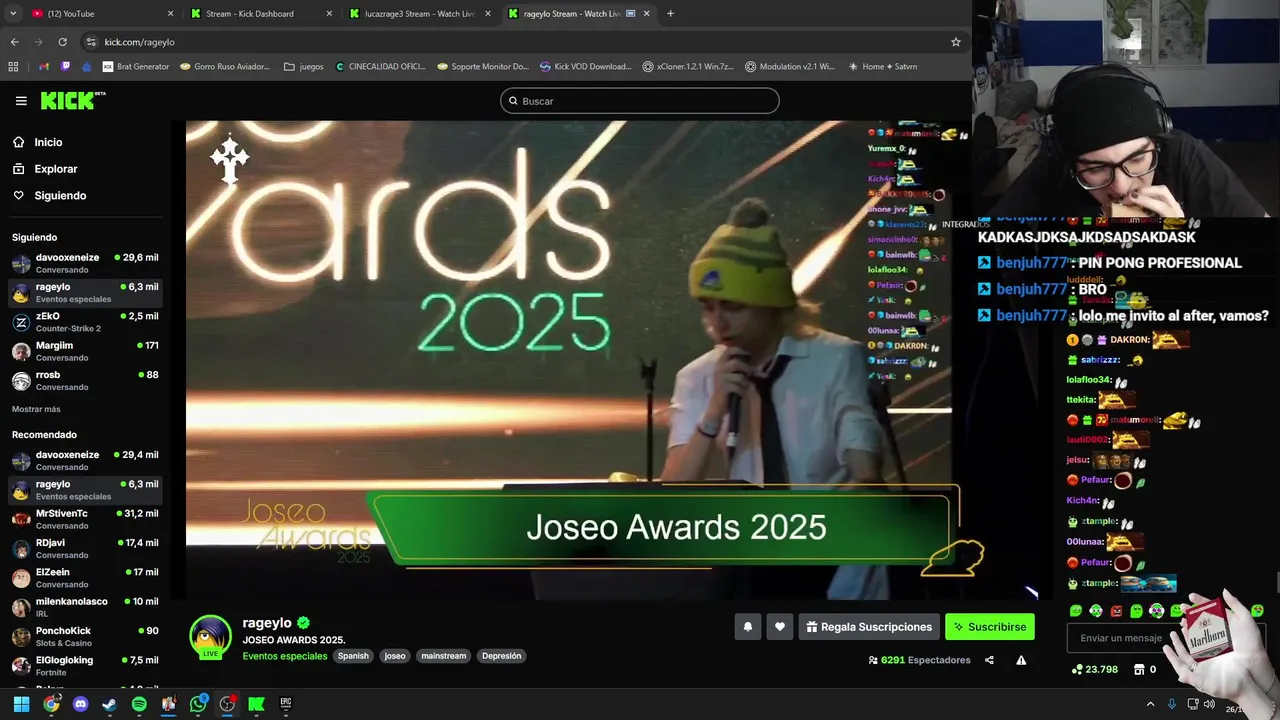The image size is (1280, 720).
Task: Click the Suscribirse button
Action: pos(990,627)
